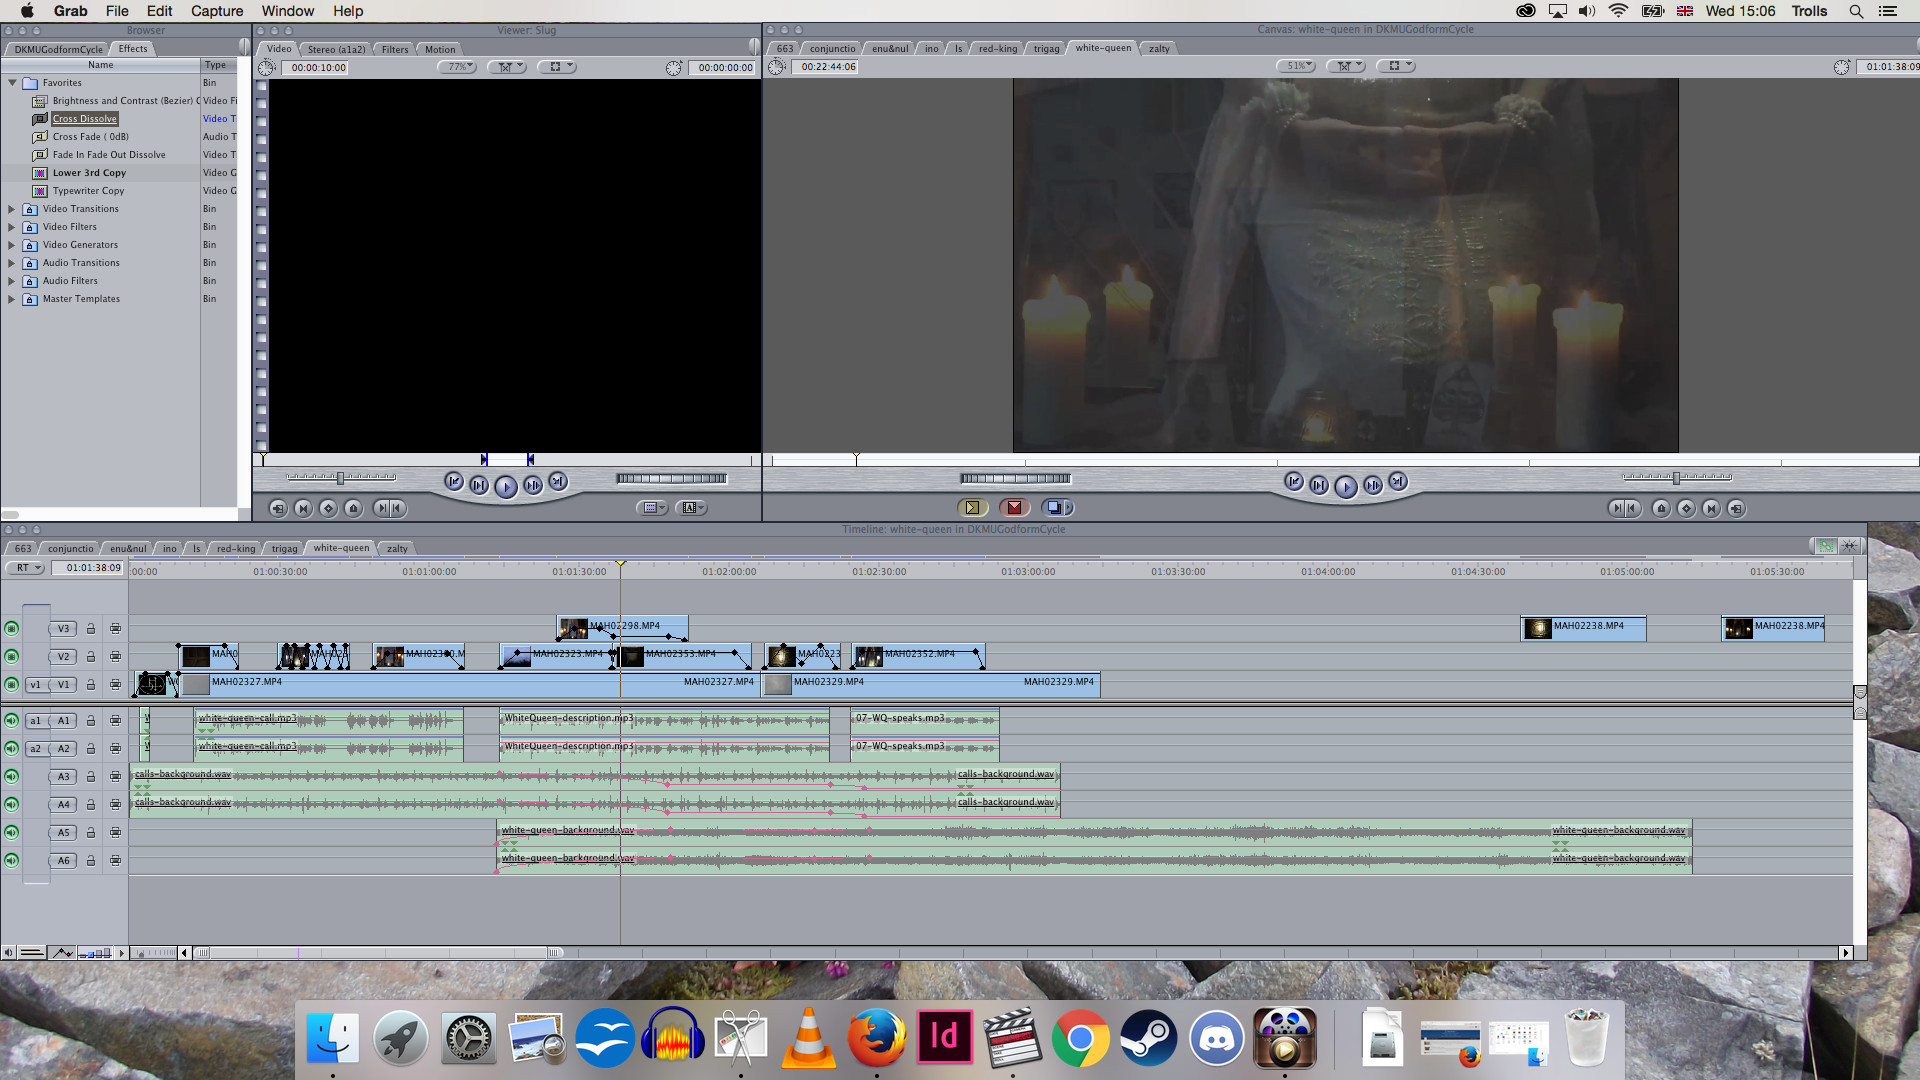This screenshot has height=1080, width=1920.
Task: Adjust the Viewer shuttle slider
Action: [x=341, y=477]
